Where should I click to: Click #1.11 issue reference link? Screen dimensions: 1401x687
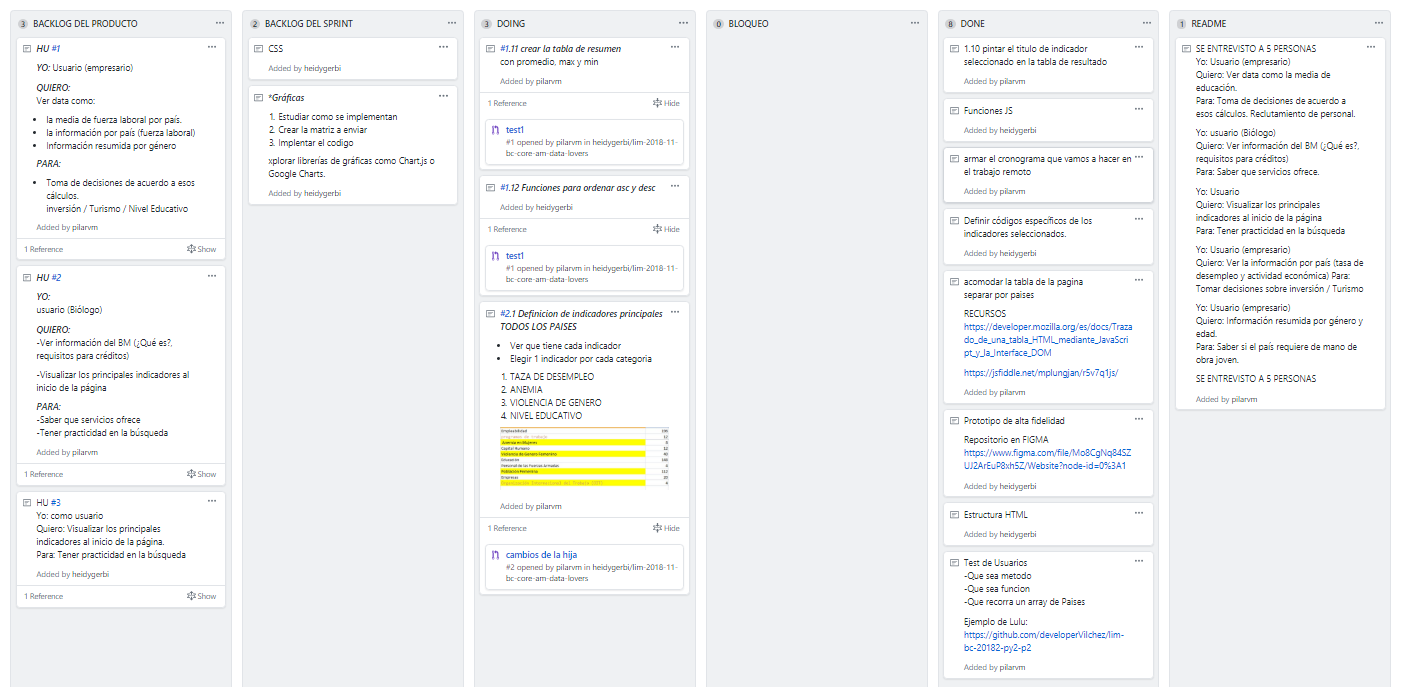[x=510, y=48]
